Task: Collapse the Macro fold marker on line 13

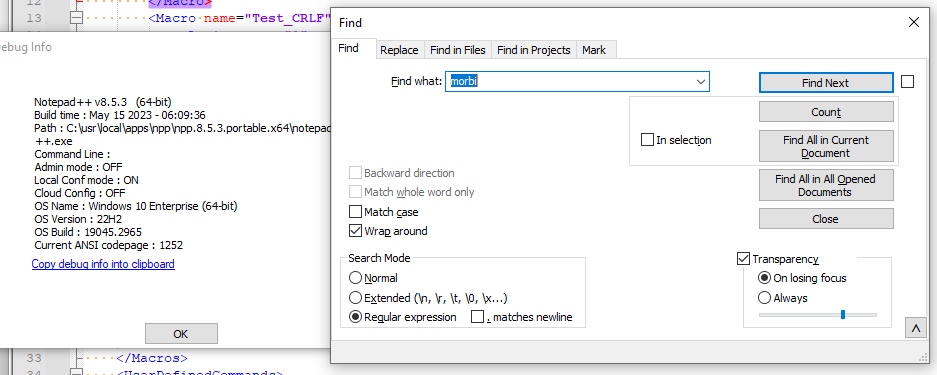Action: (x=75, y=18)
